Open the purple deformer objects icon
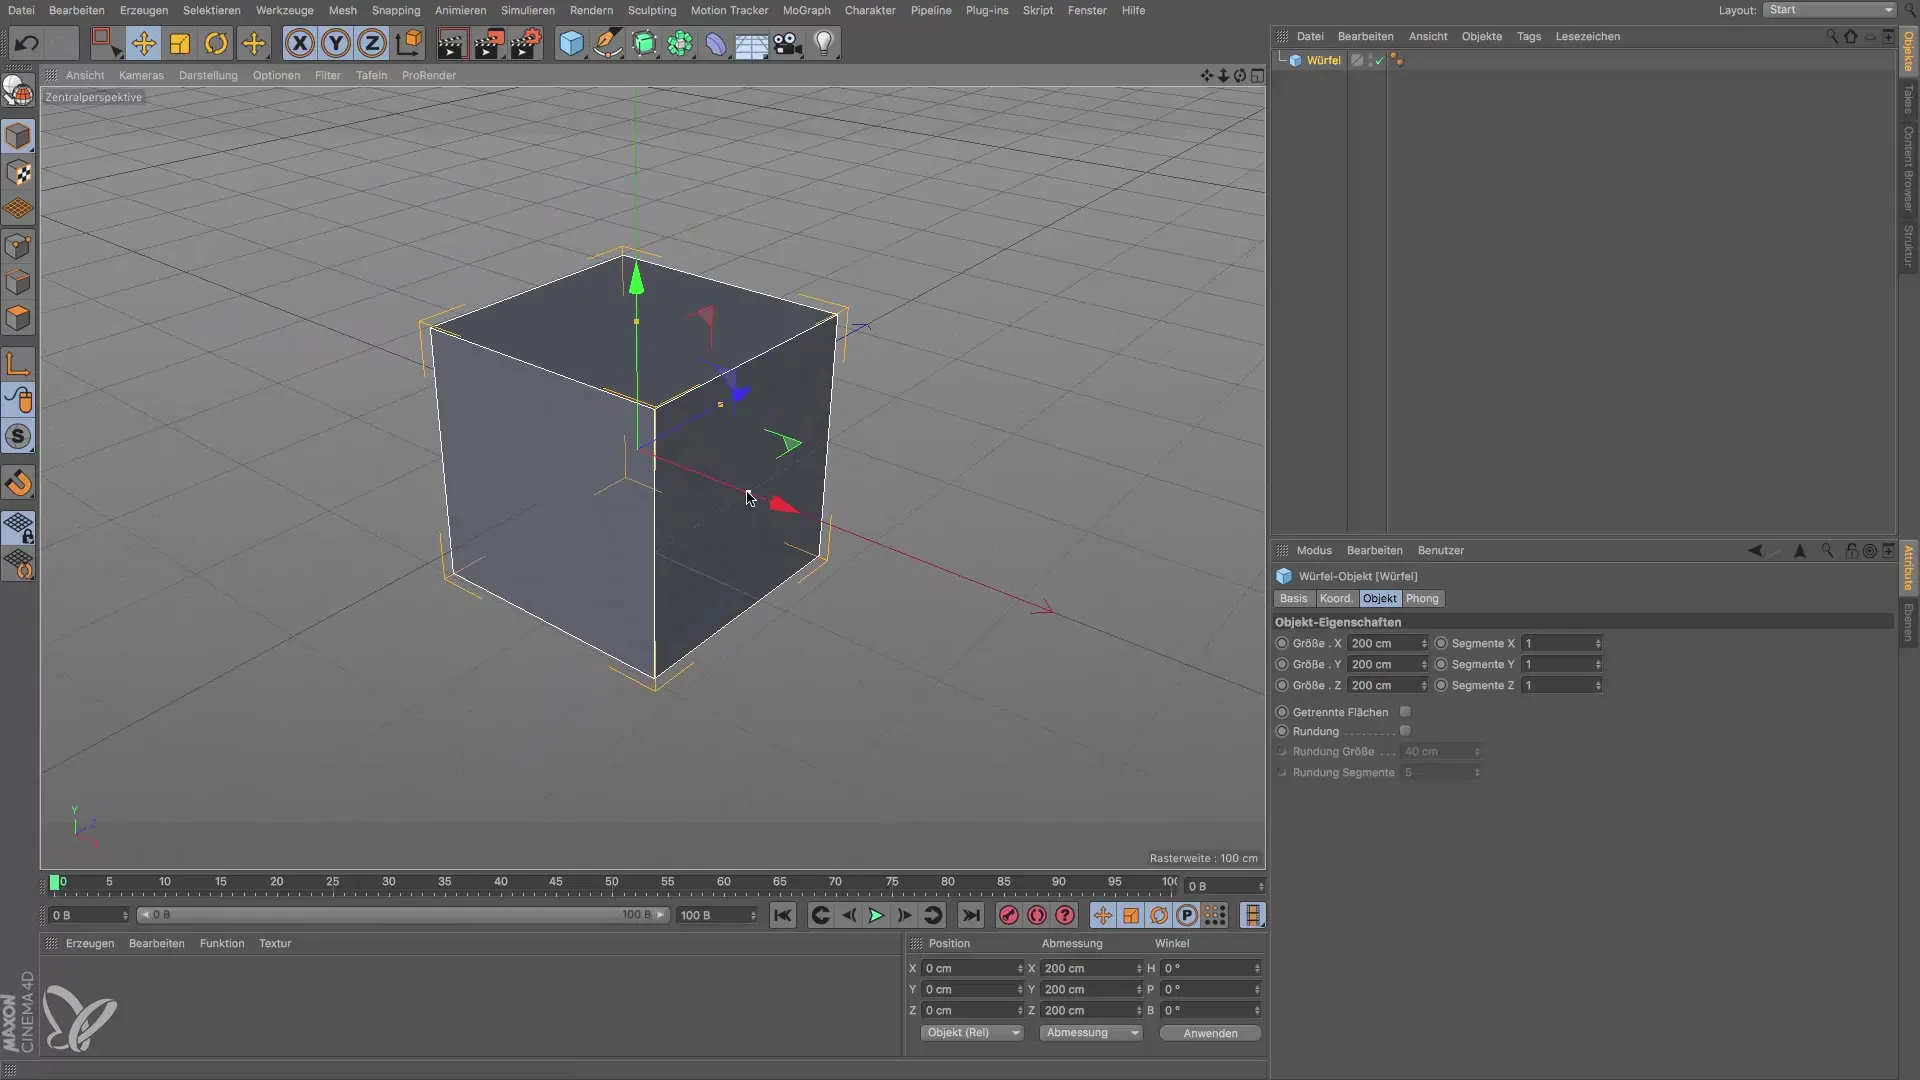The height and width of the screenshot is (1080, 1920). [716, 43]
